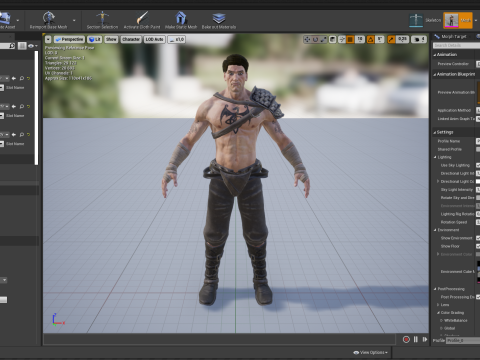480x360 pixels.
Task: Activate the Cloth Paint brush tool
Action: pyautogui.click(x=142, y=18)
